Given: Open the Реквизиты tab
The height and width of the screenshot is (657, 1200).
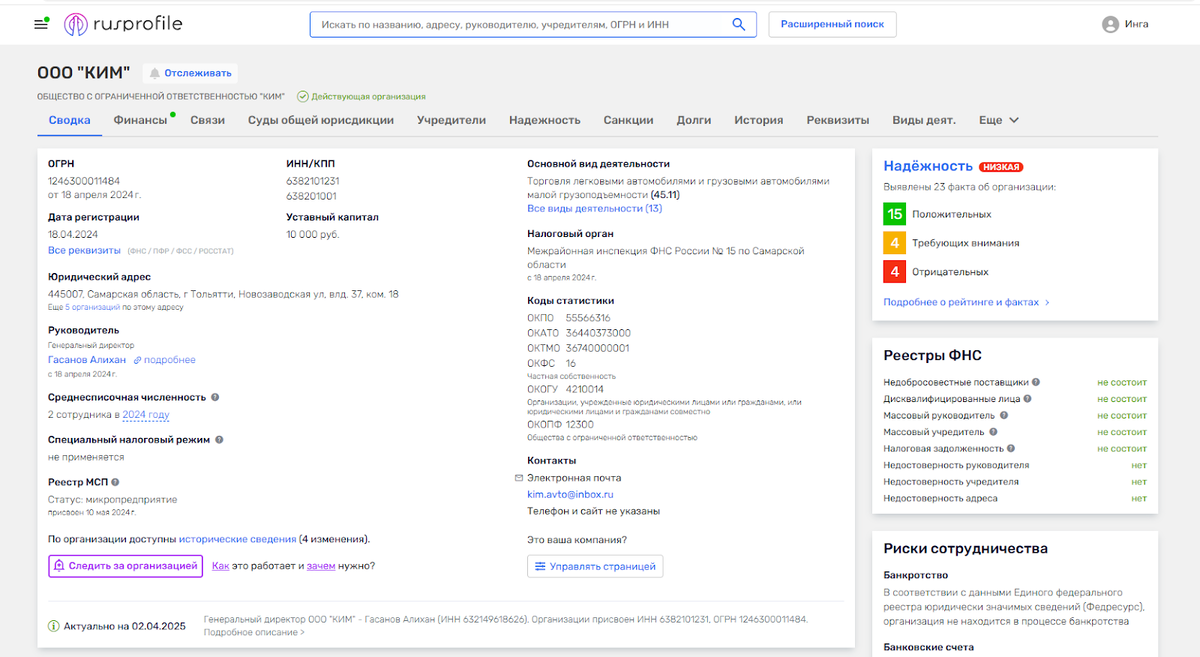Looking at the screenshot, I should [838, 120].
